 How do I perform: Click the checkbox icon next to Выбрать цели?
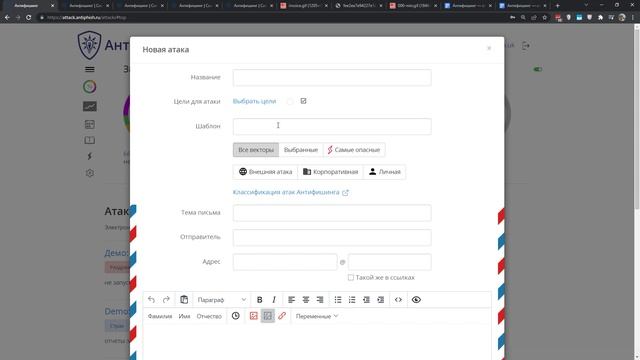303,101
